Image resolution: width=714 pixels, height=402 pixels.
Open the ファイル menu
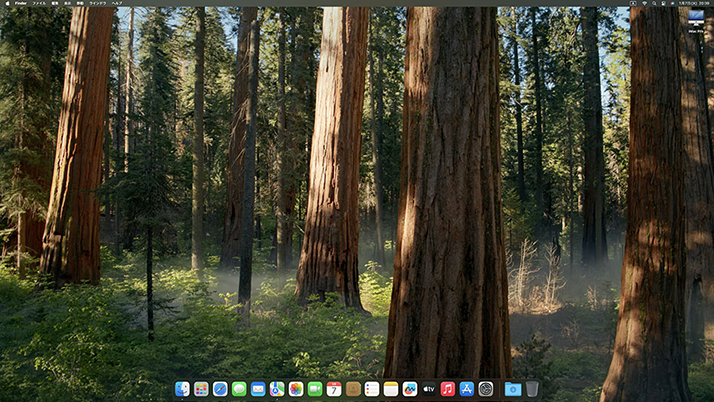coord(39,3)
